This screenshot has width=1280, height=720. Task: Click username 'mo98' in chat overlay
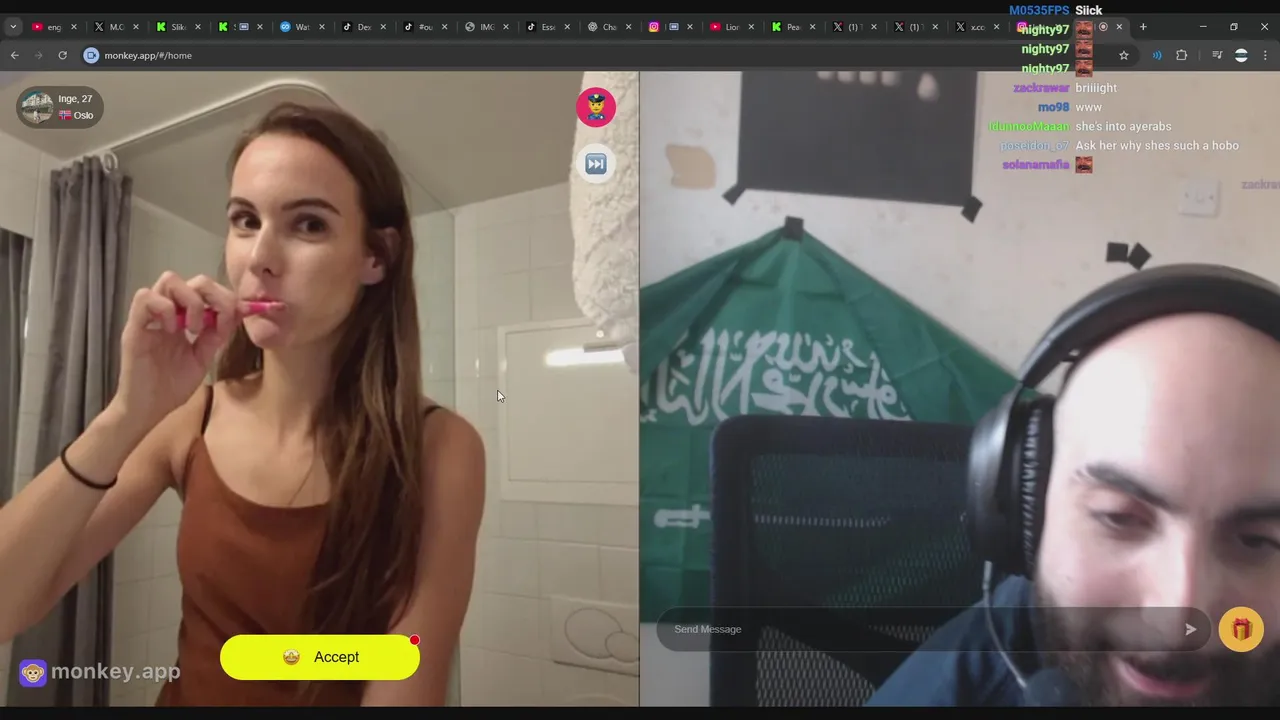click(x=1053, y=107)
